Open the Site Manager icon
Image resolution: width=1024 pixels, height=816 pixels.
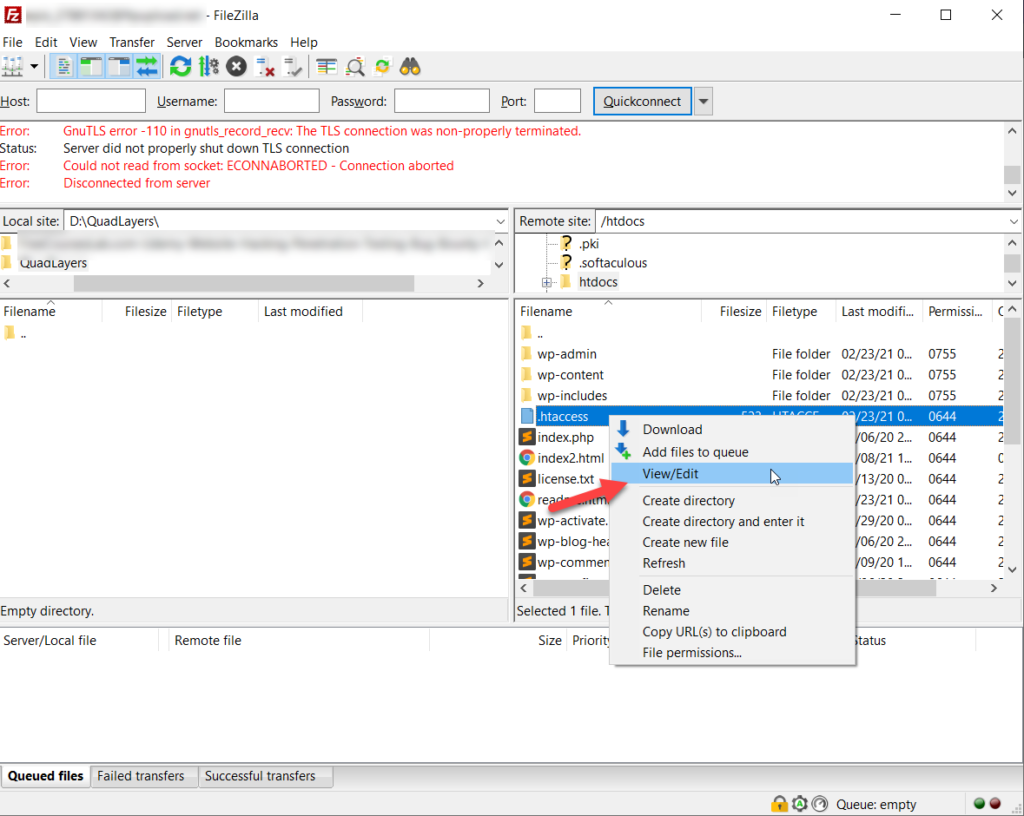click(x=12, y=67)
